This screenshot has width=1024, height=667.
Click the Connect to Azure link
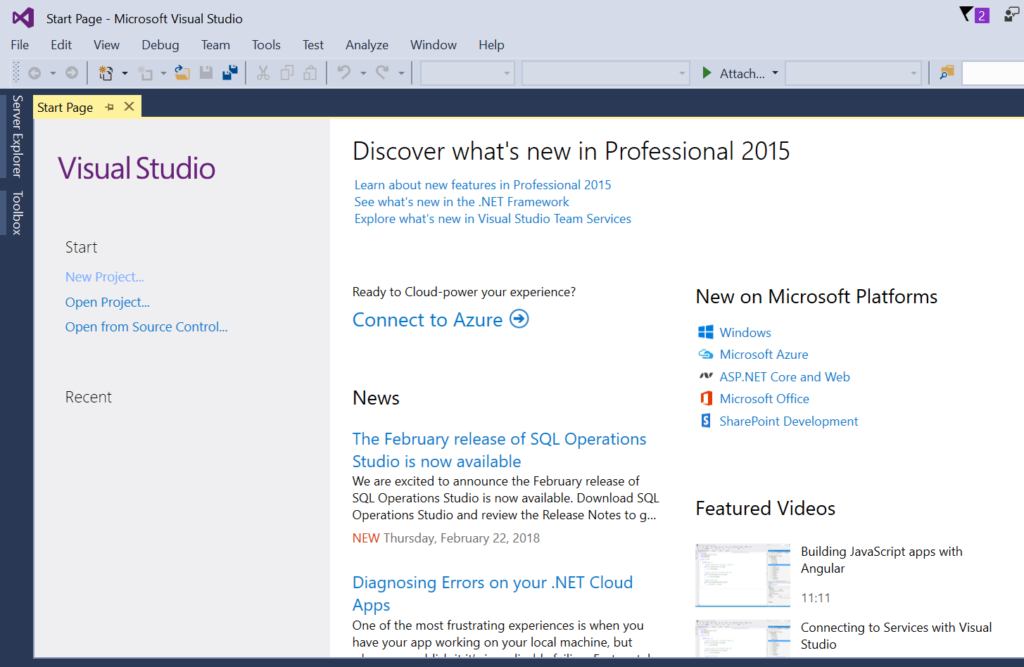pyautogui.click(x=427, y=319)
